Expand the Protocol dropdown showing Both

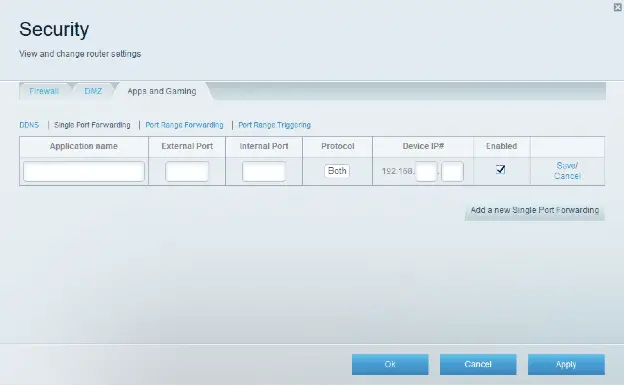coord(337,171)
